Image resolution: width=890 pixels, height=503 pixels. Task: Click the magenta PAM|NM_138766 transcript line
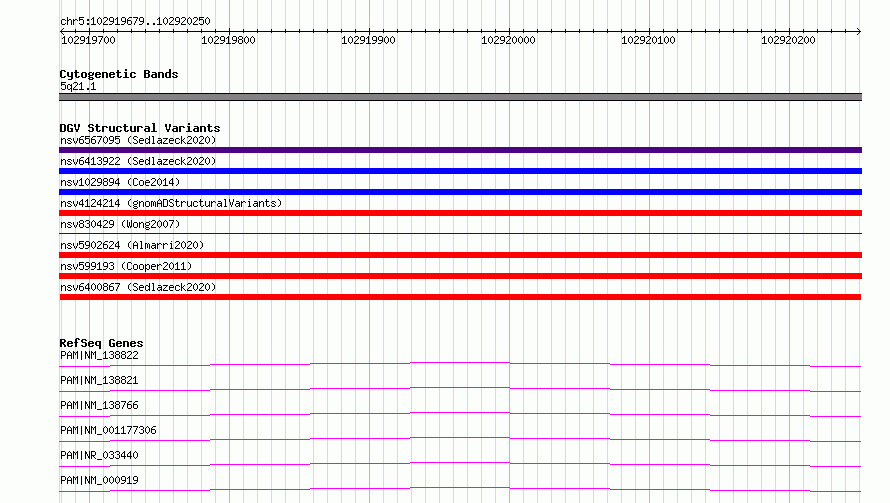[460, 414]
